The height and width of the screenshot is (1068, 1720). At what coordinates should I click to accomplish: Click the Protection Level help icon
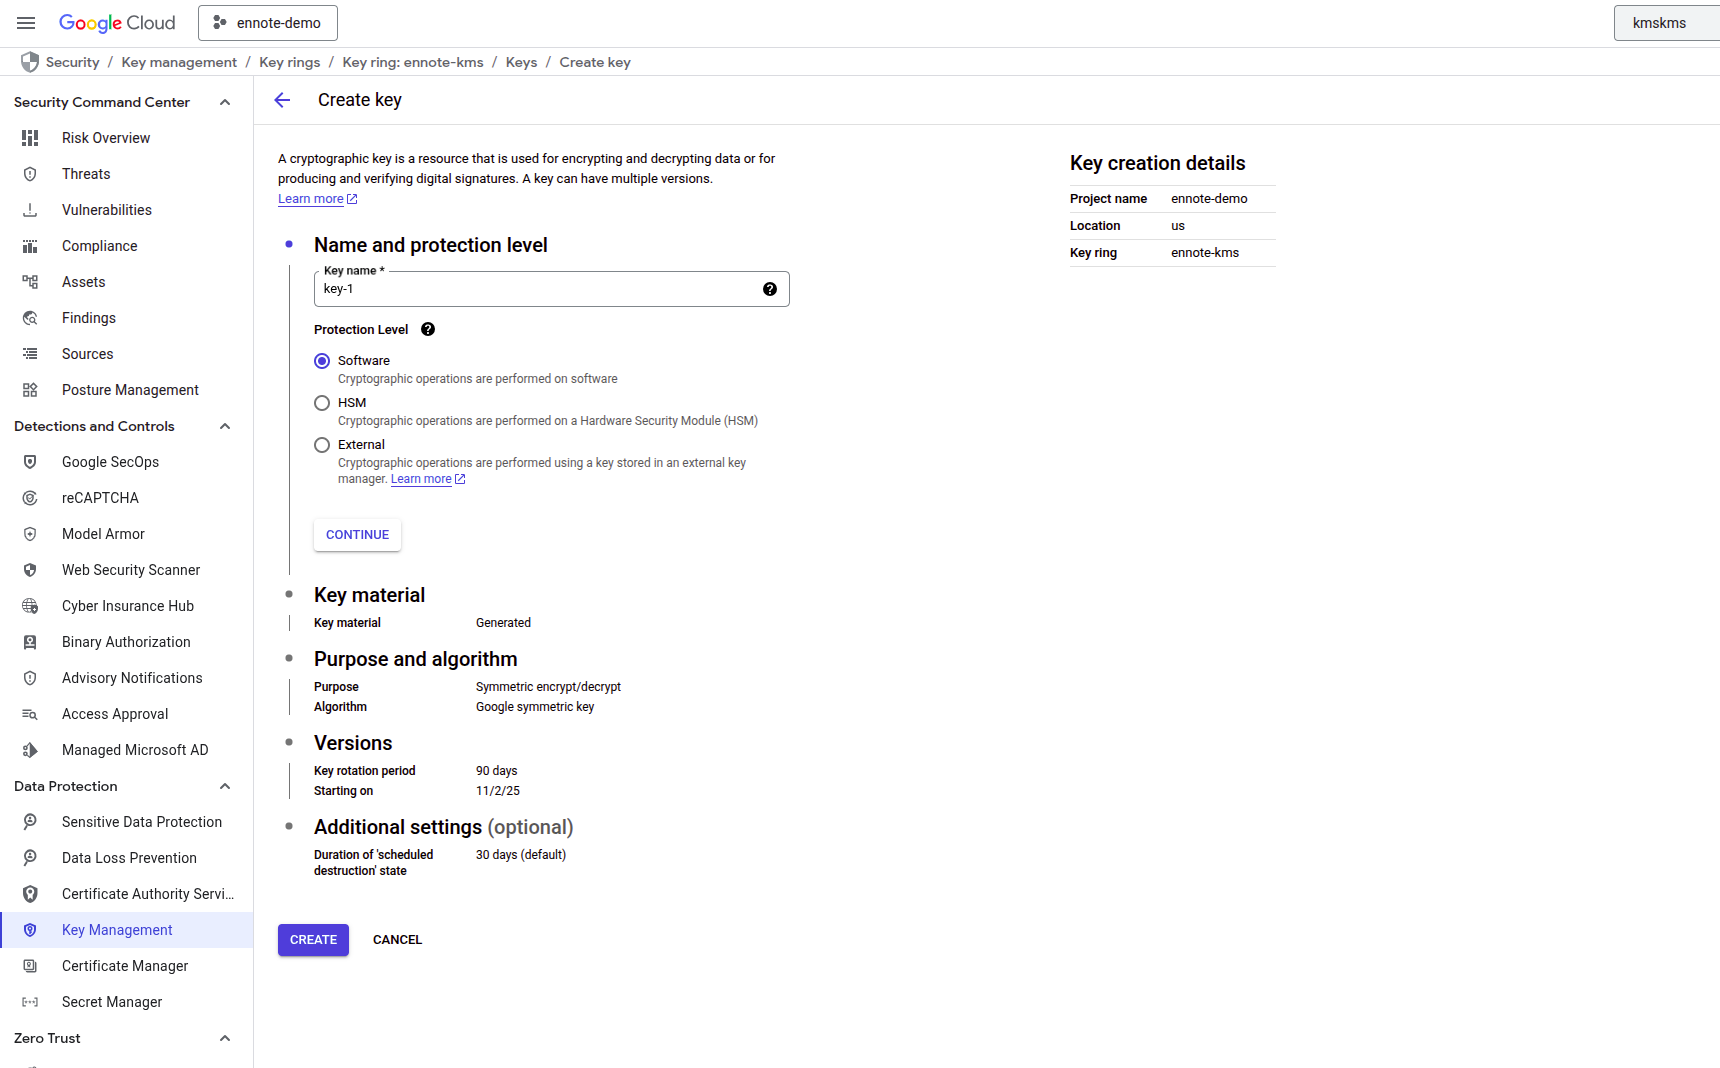pyautogui.click(x=428, y=329)
